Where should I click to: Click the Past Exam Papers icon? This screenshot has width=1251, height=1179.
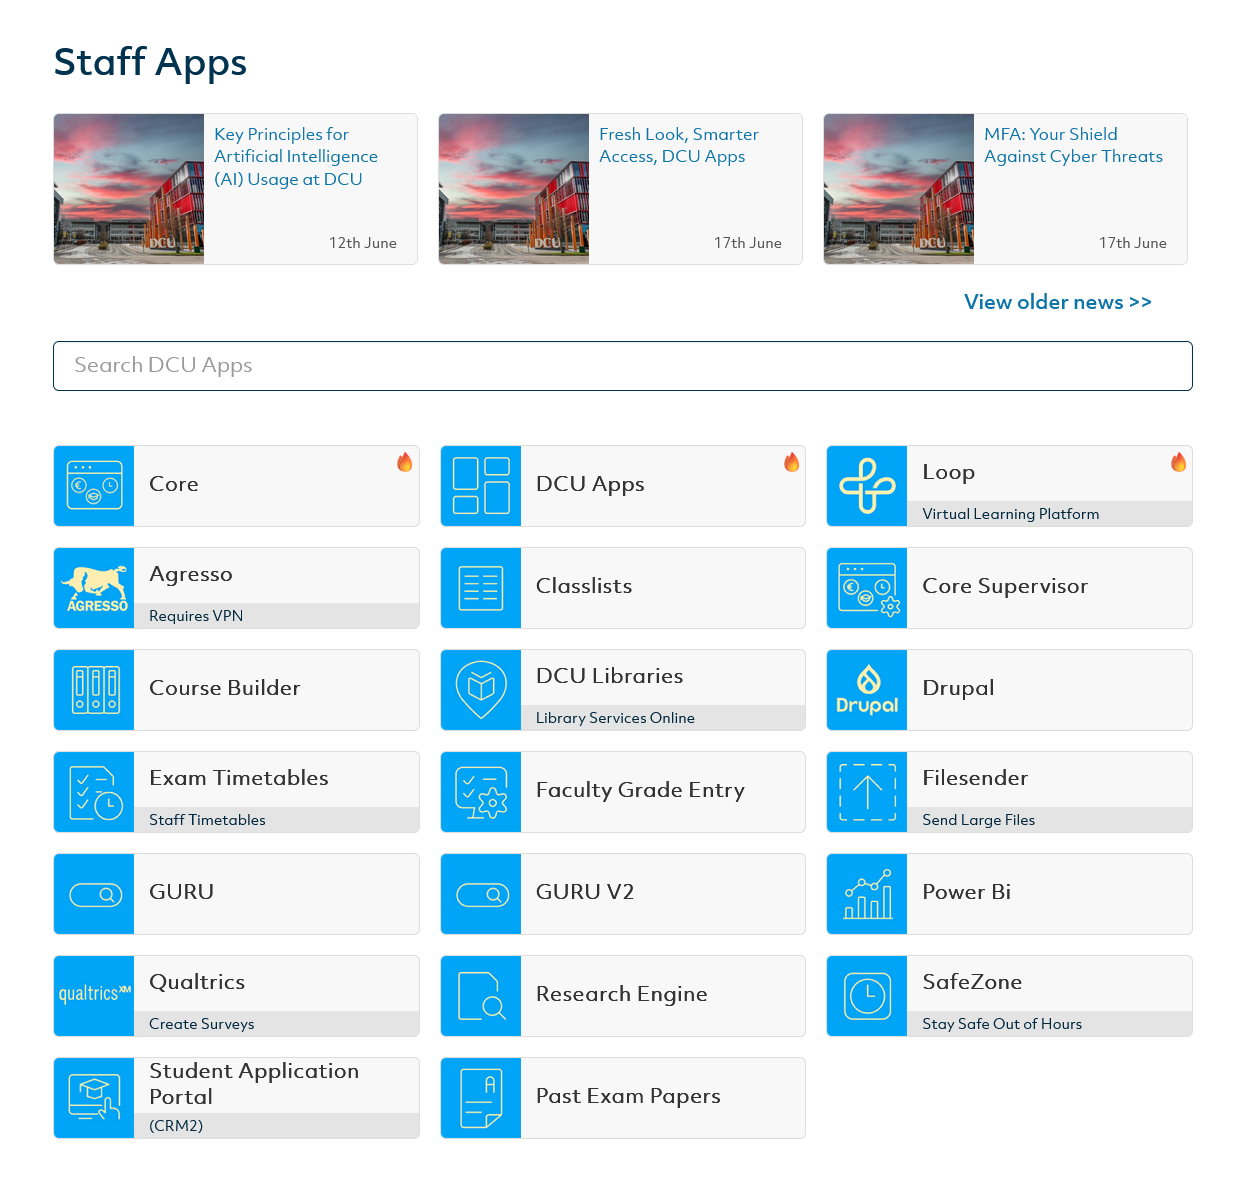pos(481,1098)
